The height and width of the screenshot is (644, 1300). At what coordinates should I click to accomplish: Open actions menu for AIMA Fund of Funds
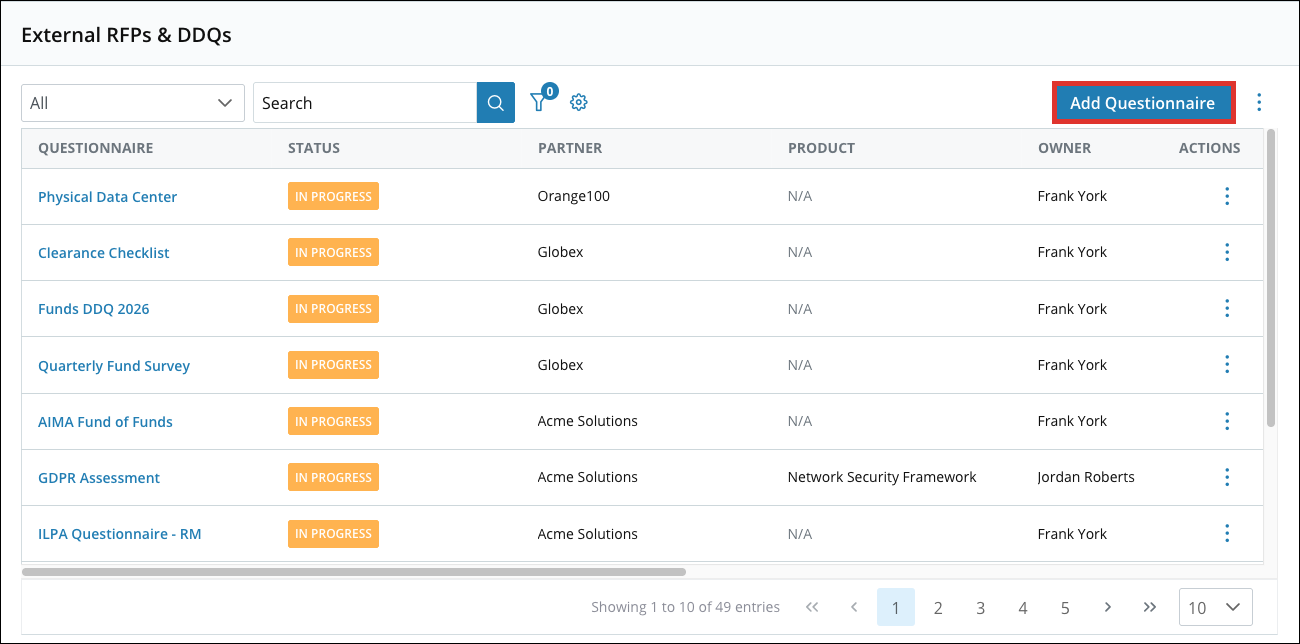pos(1227,421)
